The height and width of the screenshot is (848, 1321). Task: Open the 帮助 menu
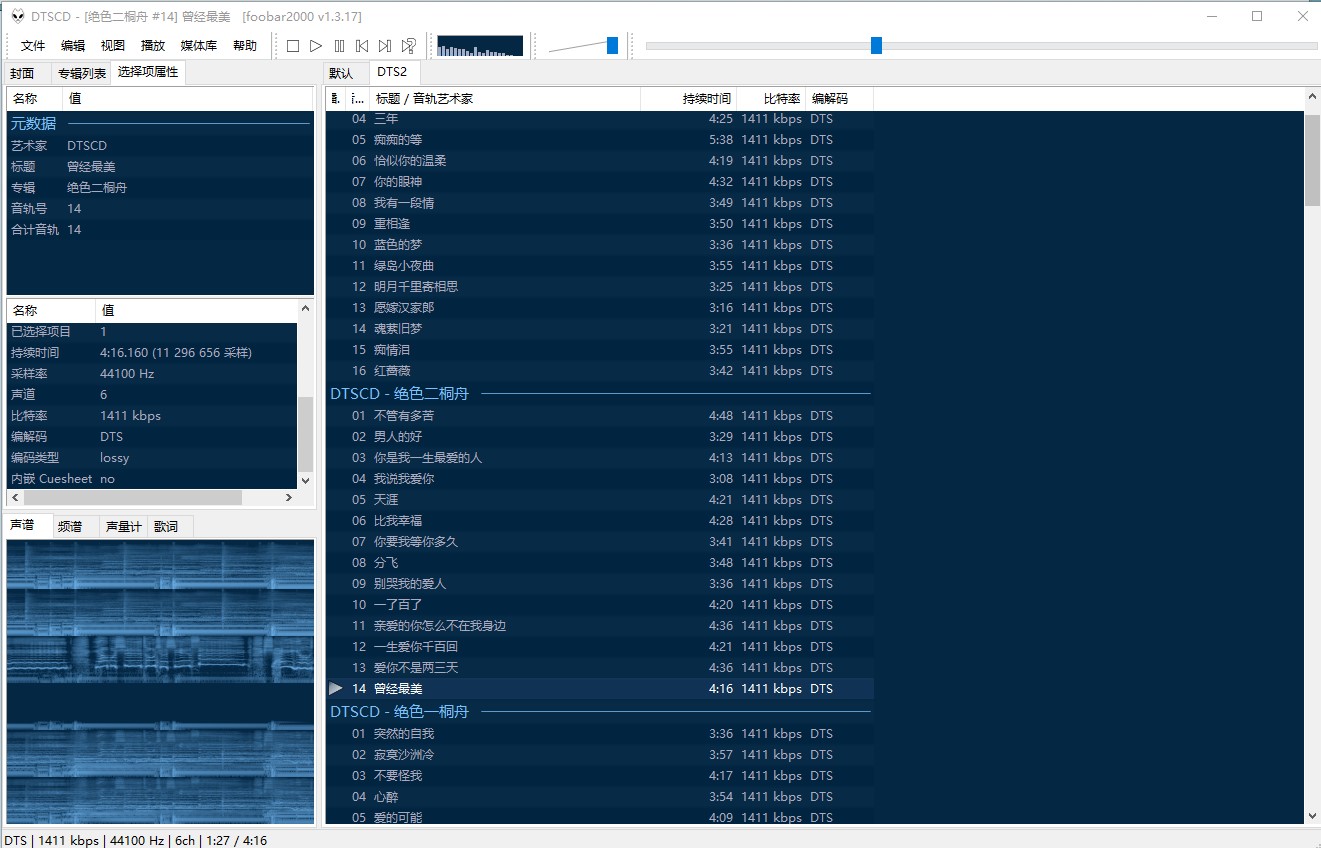245,46
